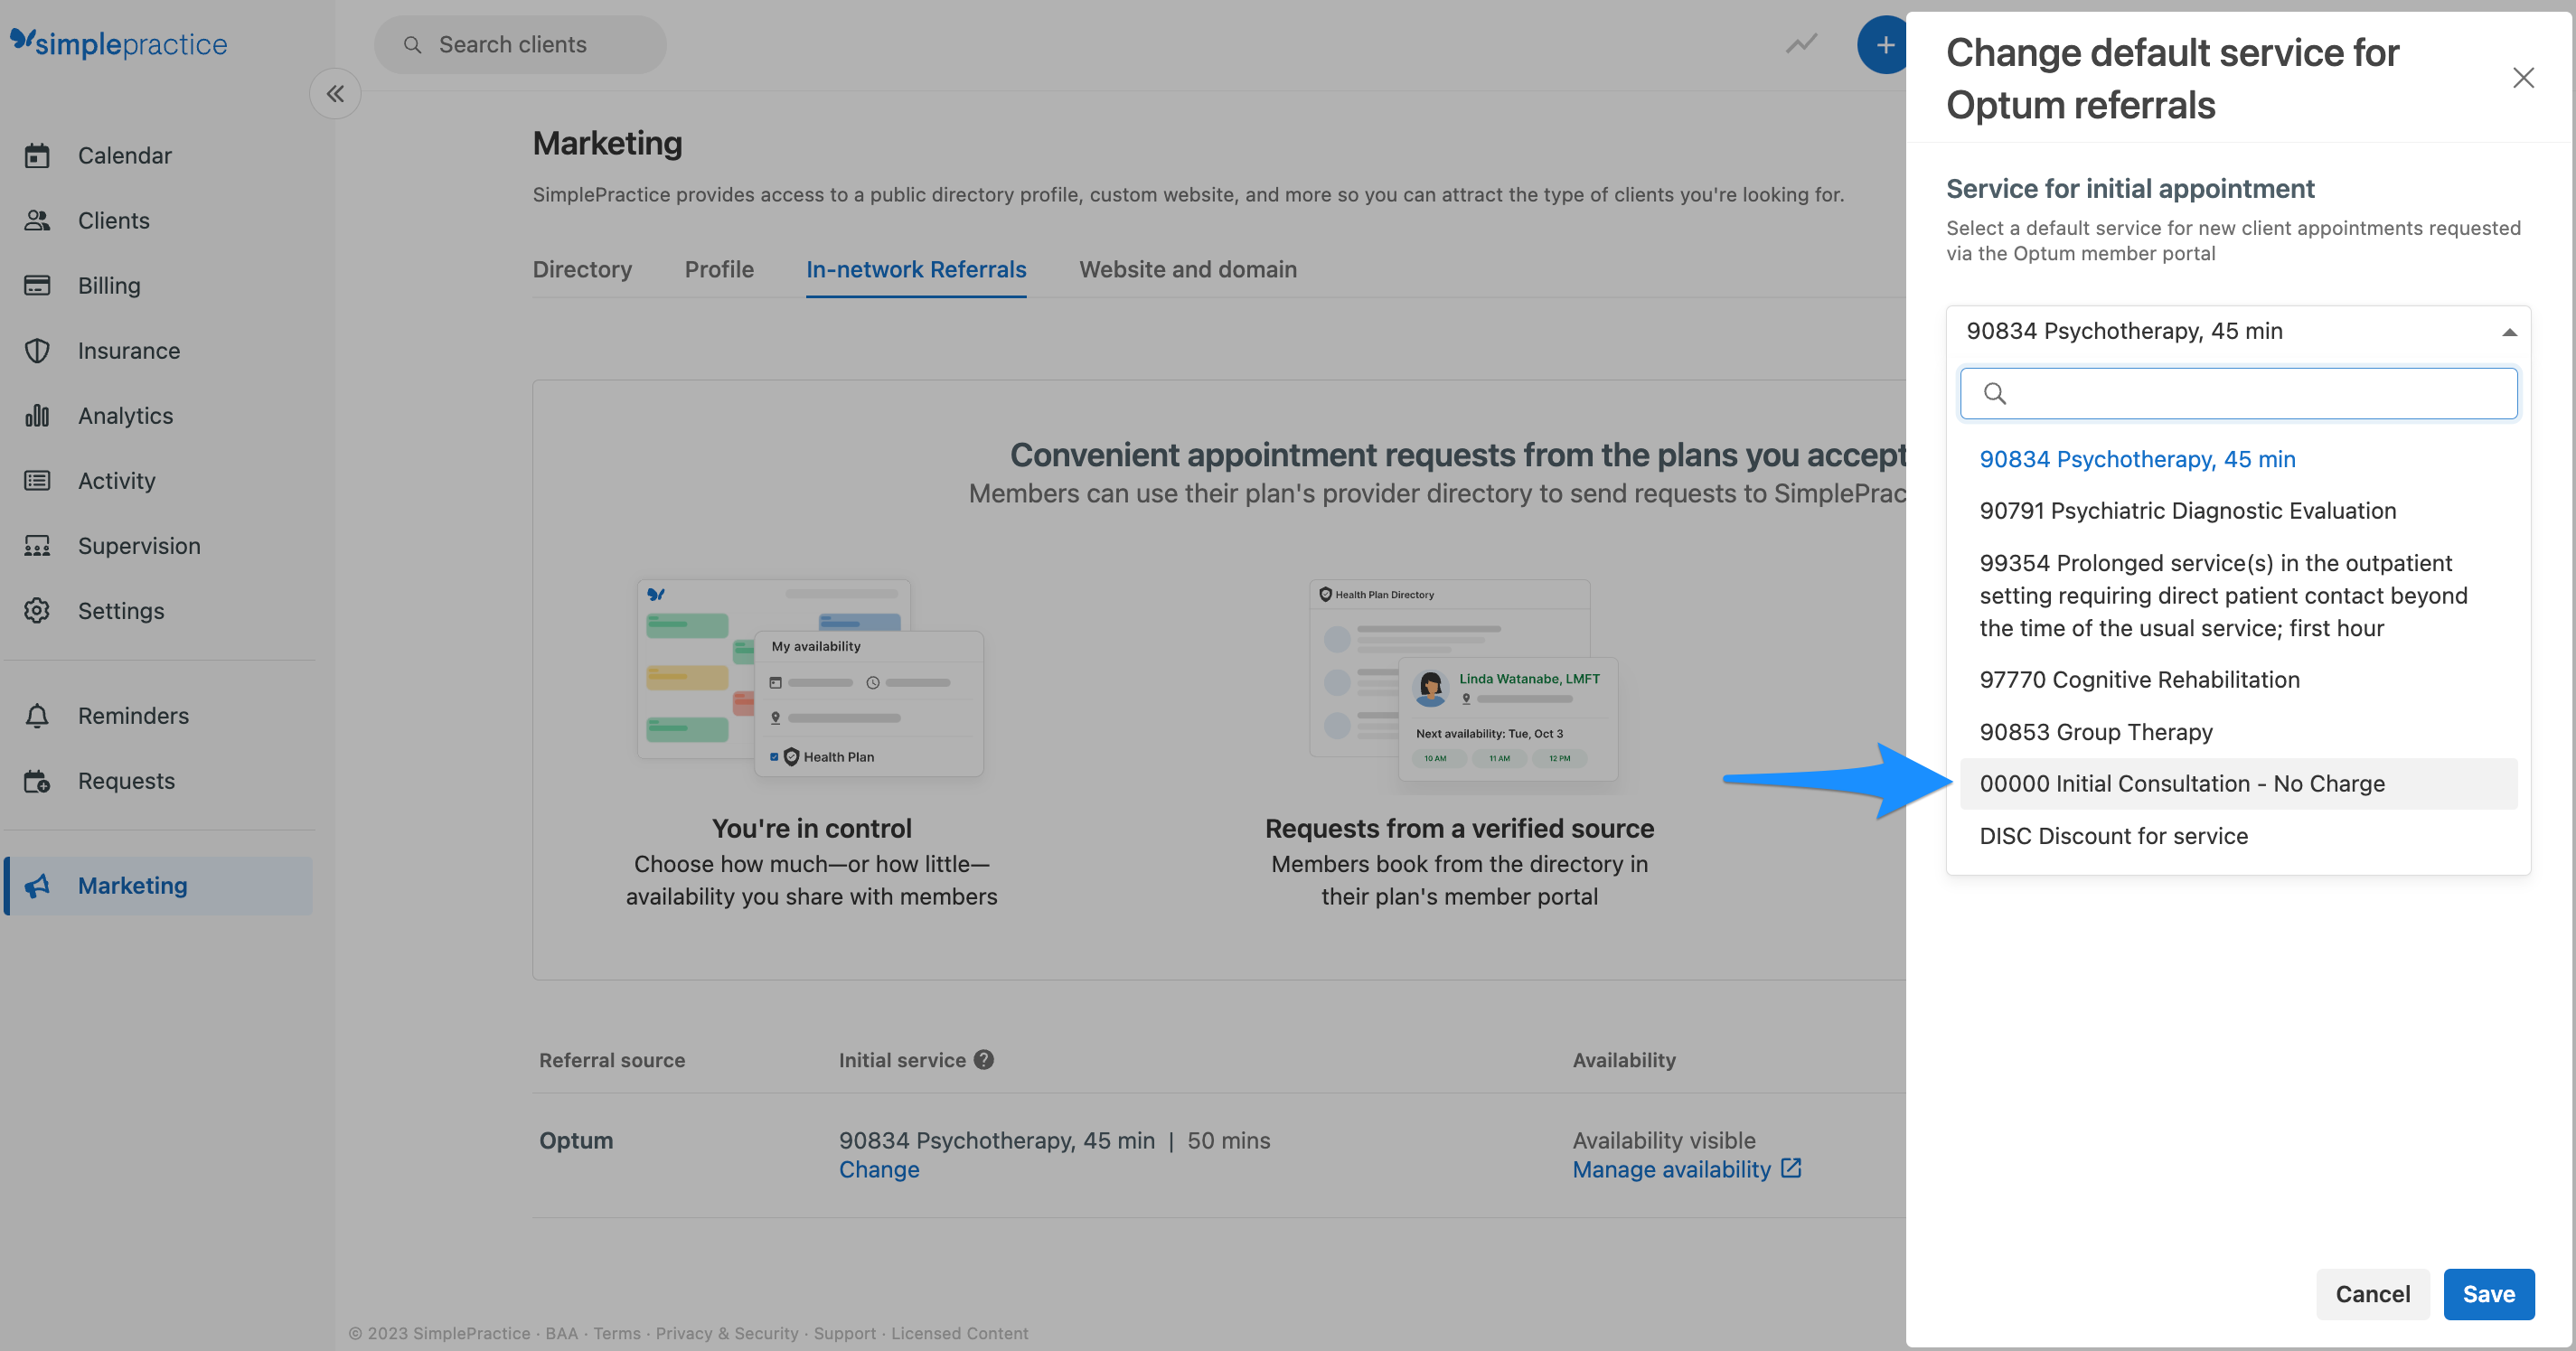Click the Referral source column header
The height and width of the screenshot is (1351, 2576).
[x=612, y=1060]
